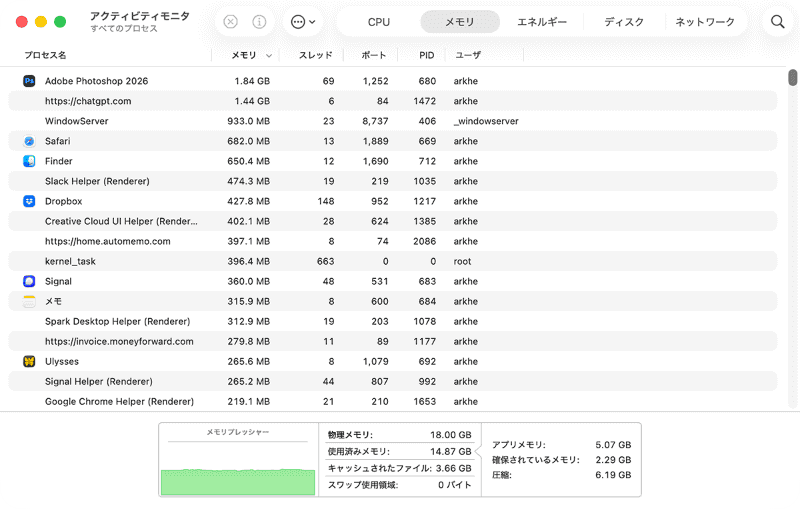Select Spark Desktop Helper (Renderer) row
Screen dimensions: 800x509
coord(393,321)
